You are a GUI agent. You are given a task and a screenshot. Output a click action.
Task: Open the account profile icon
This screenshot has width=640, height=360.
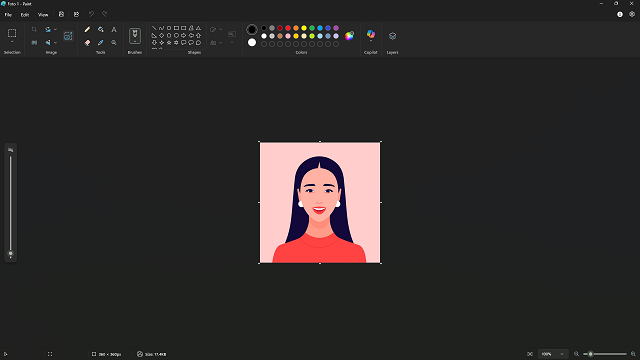[x=620, y=14]
